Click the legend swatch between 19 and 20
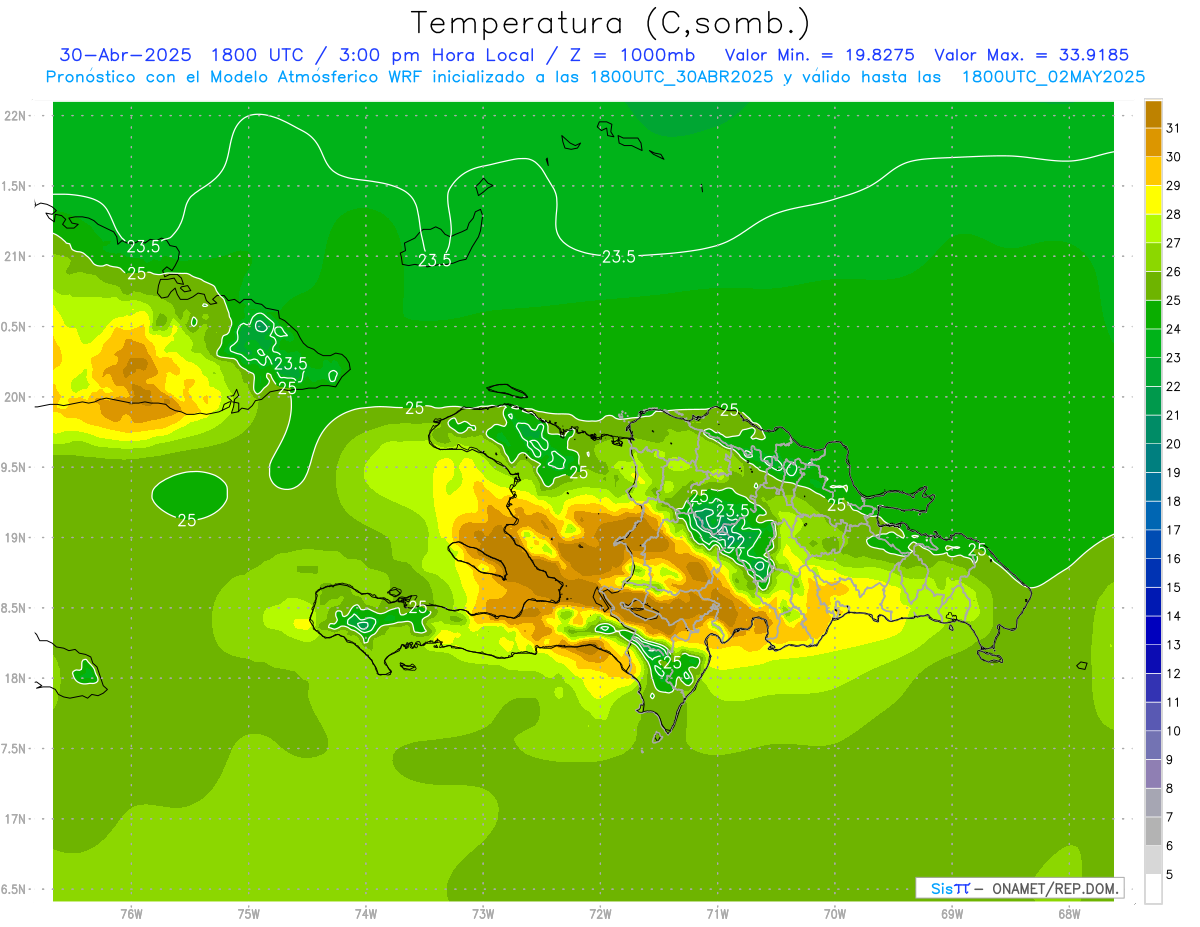 1153,458
